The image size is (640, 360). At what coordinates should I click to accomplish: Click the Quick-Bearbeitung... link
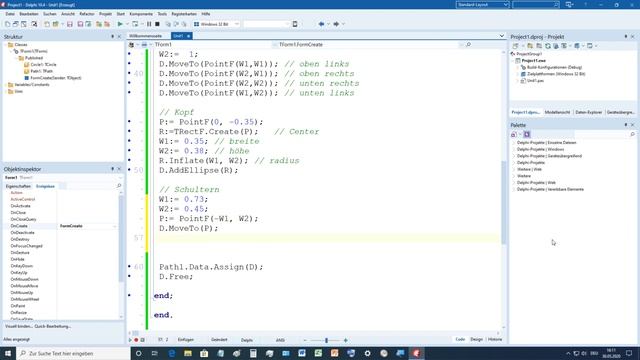53,327
